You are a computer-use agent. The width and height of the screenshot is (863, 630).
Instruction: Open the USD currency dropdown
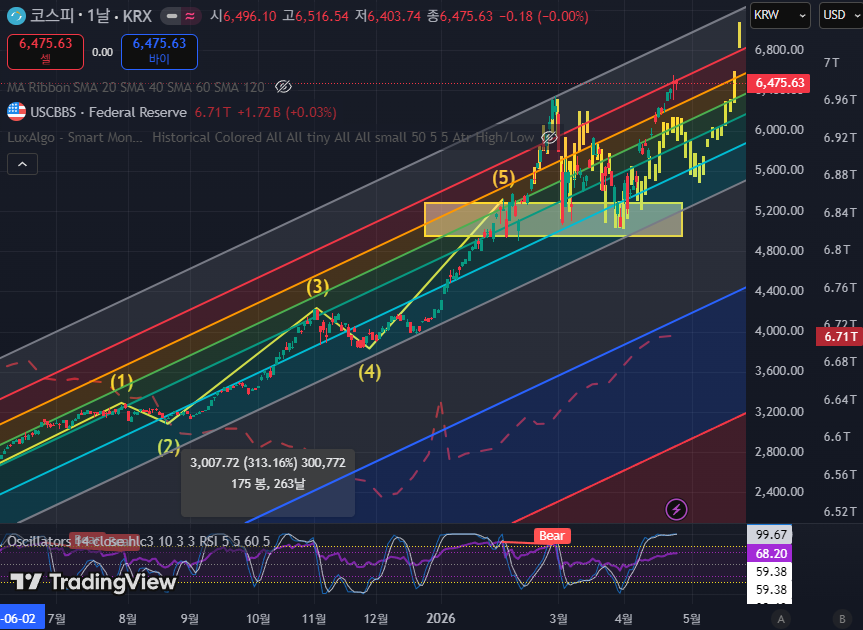[x=842, y=15]
